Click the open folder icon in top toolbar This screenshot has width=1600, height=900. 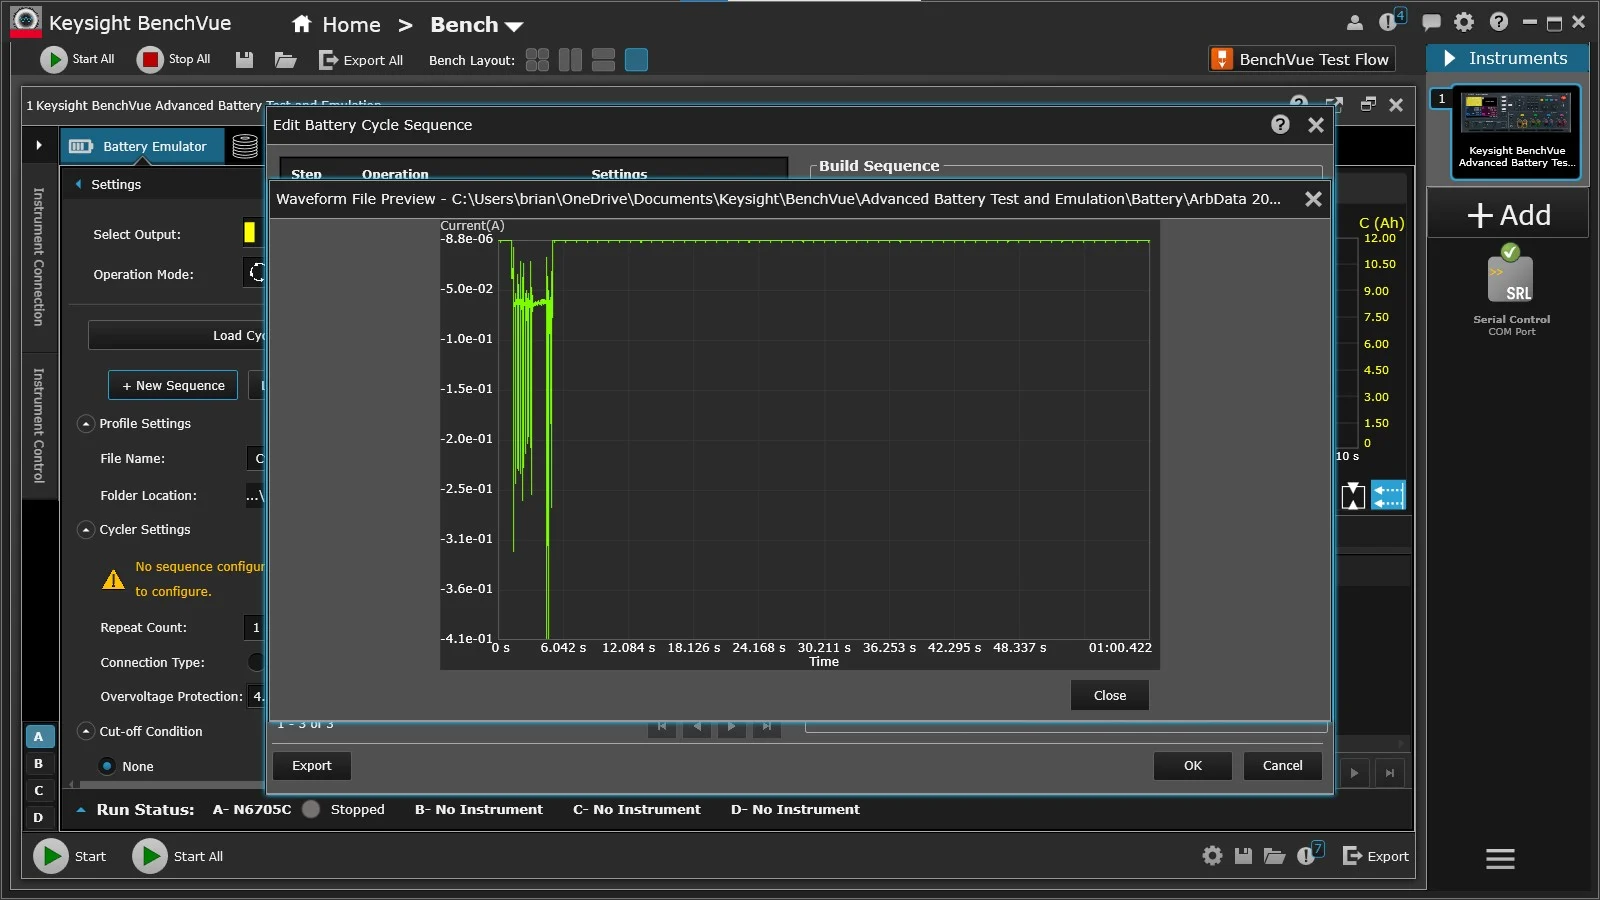(286, 60)
